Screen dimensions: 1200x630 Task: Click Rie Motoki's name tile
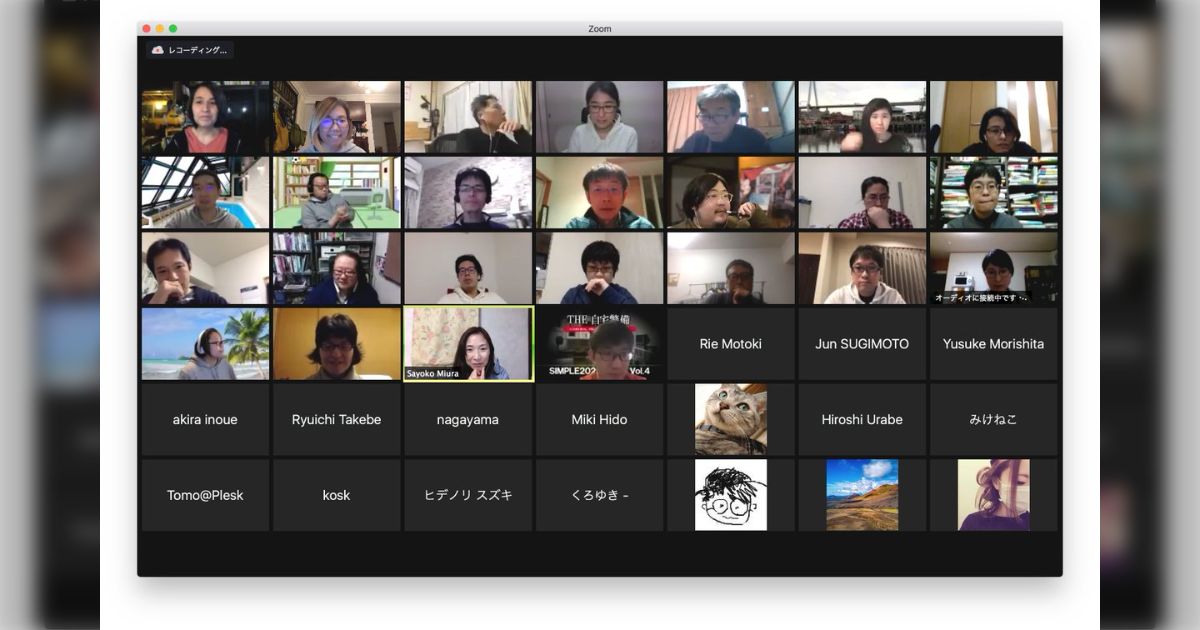(730, 343)
